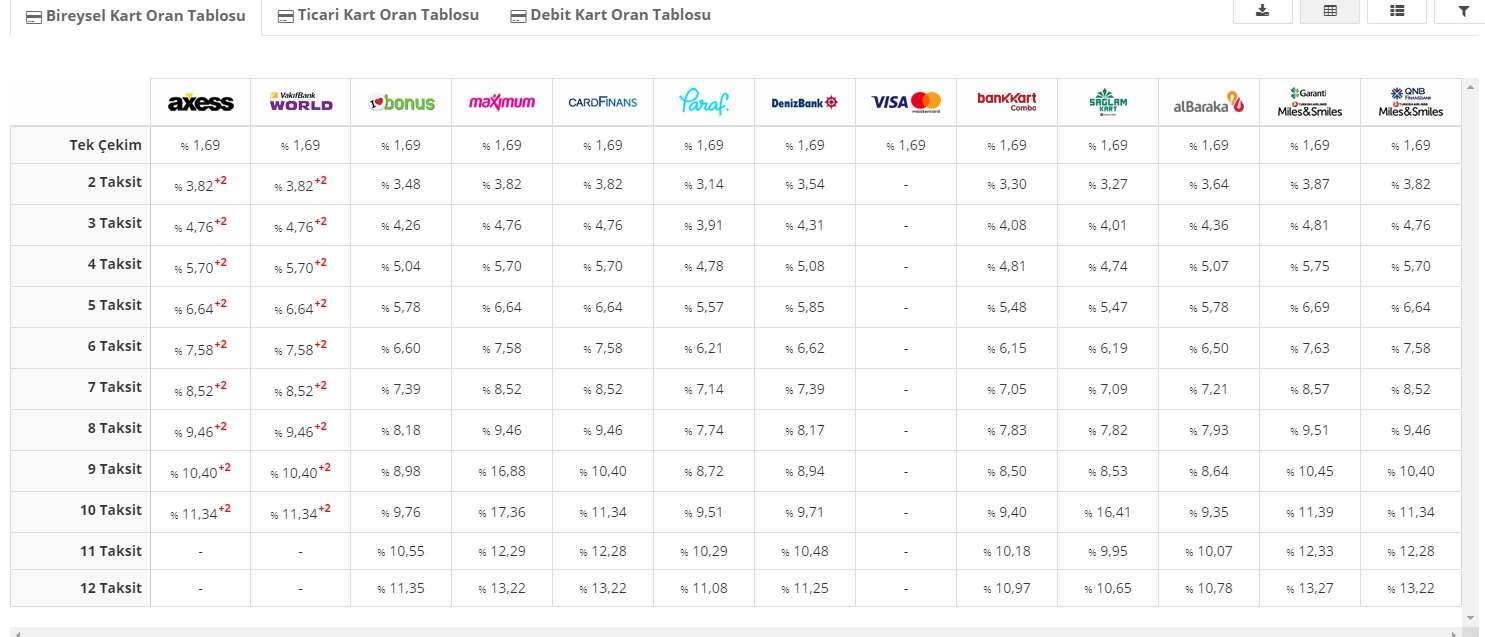Click the Maximum card logo
1485x637 pixels.
(x=502, y=102)
